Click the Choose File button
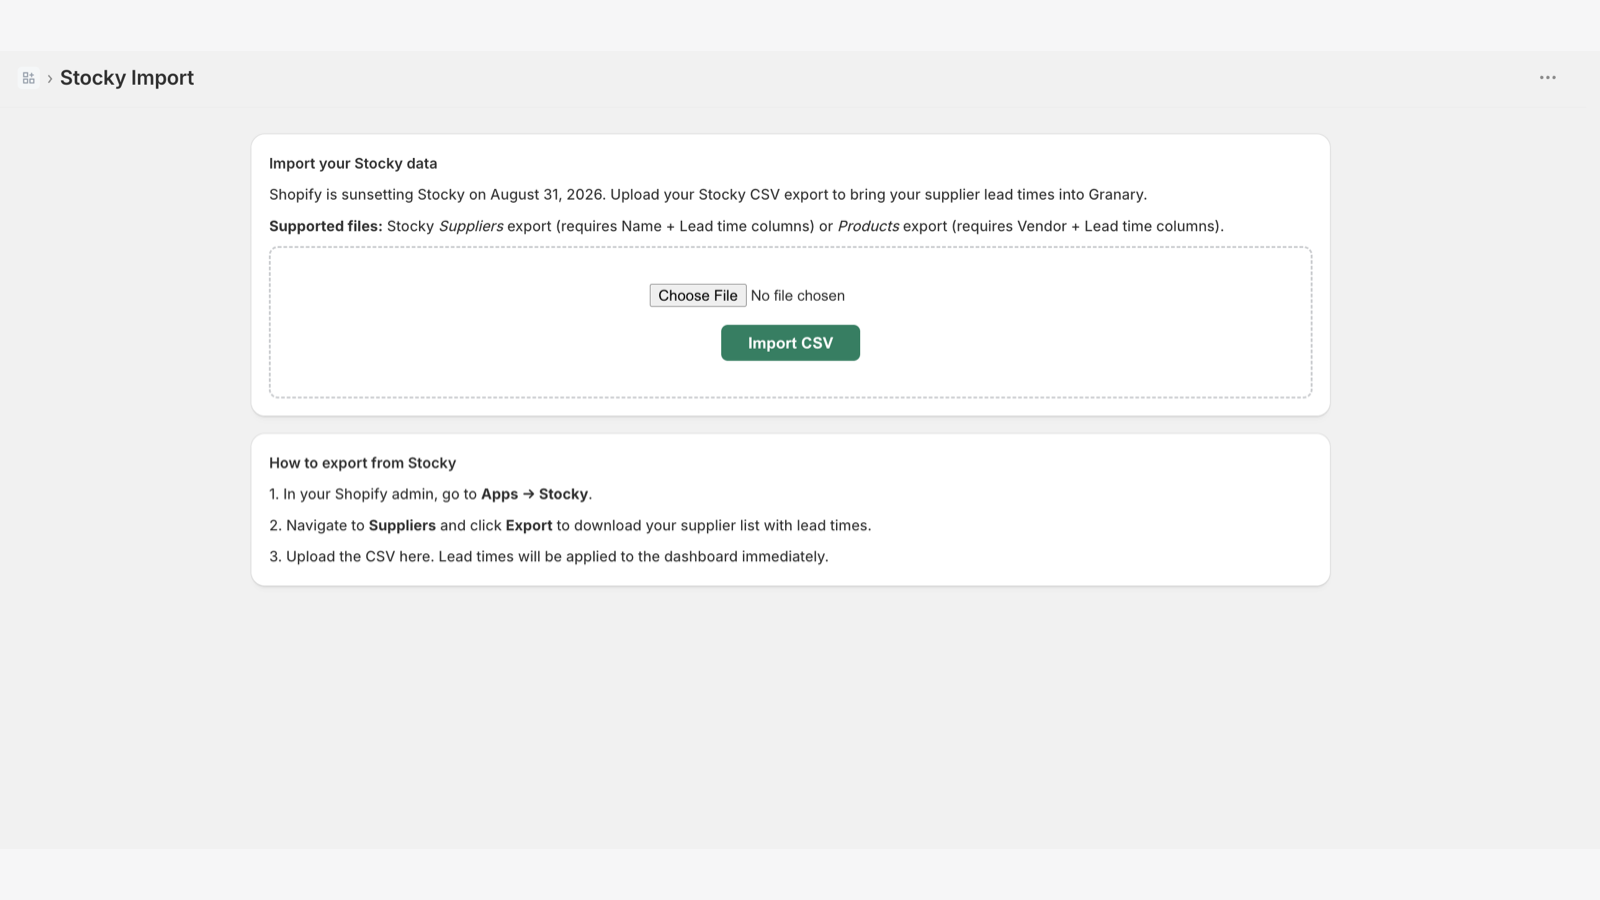This screenshot has width=1600, height=900. coord(698,295)
